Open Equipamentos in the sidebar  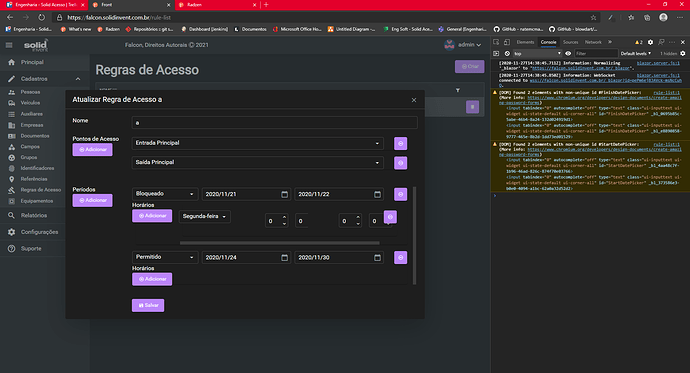click(x=37, y=201)
